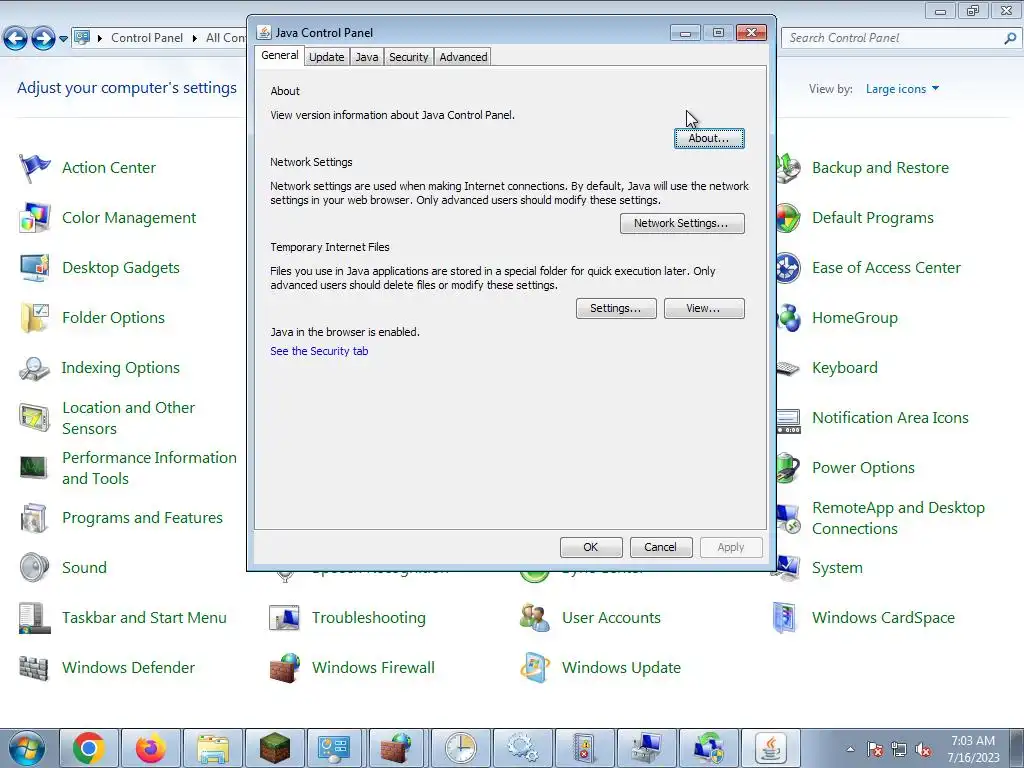
Task: Click the Performance Information and Tools icon
Action: click(x=34, y=468)
